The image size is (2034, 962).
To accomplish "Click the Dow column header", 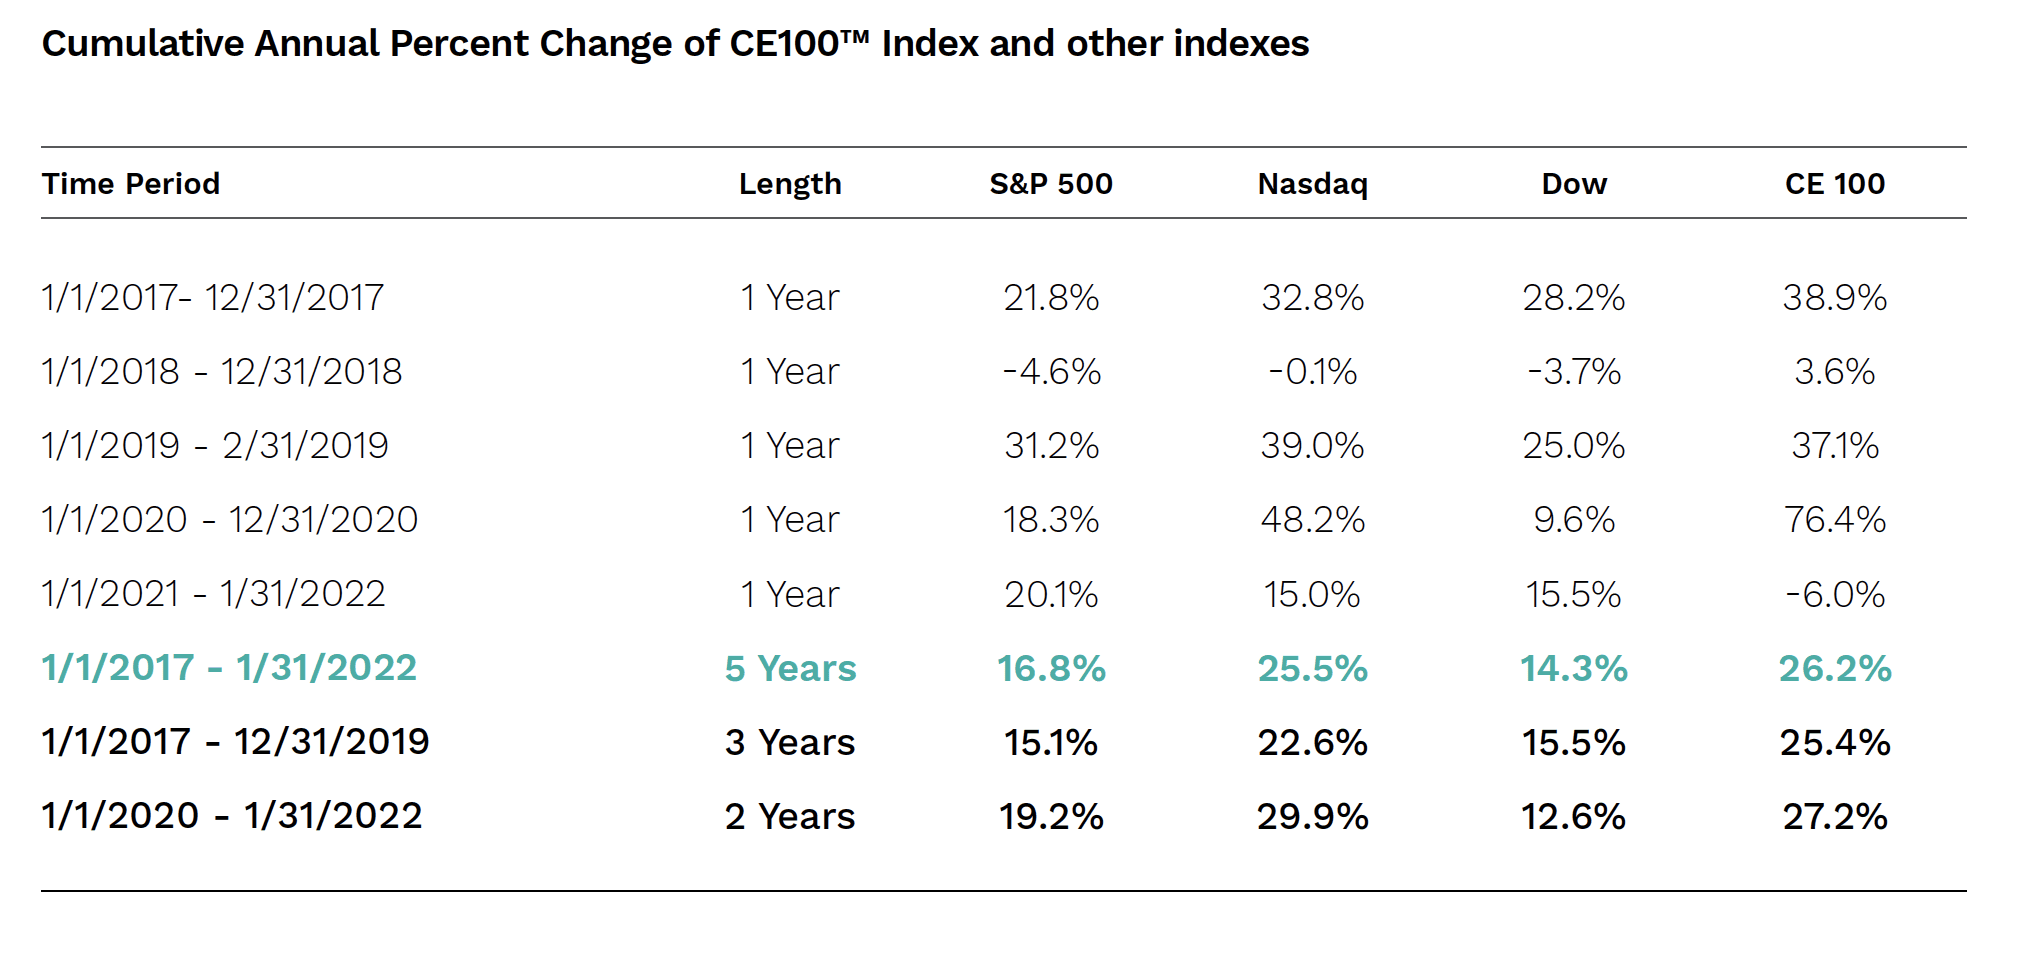I will point(1574,184).
